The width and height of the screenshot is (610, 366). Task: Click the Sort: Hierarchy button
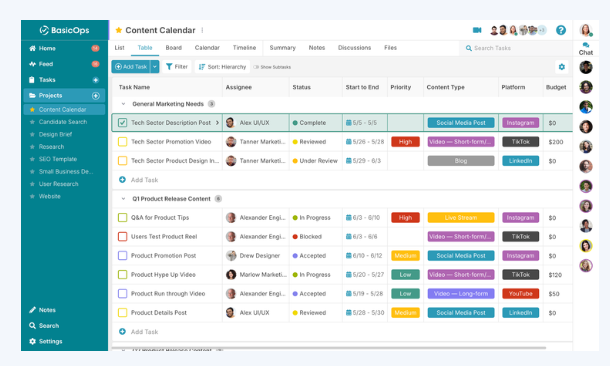pyautogui.click(x=223, y=67)
